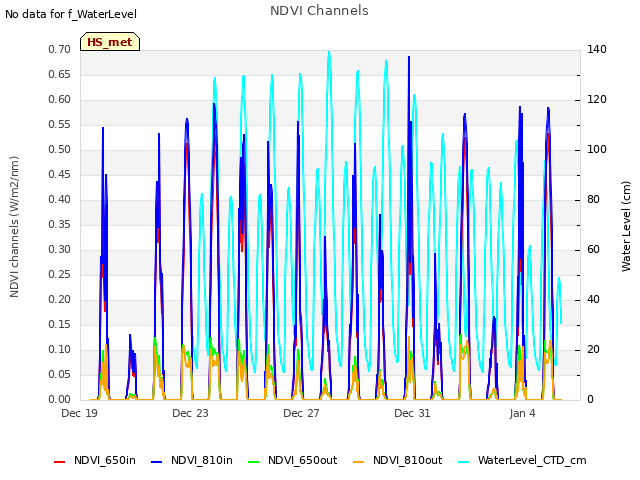Click the HS_met annotation box
This screenshot has height=480, width=640.
pyautogui.click(x=110, y=42)
